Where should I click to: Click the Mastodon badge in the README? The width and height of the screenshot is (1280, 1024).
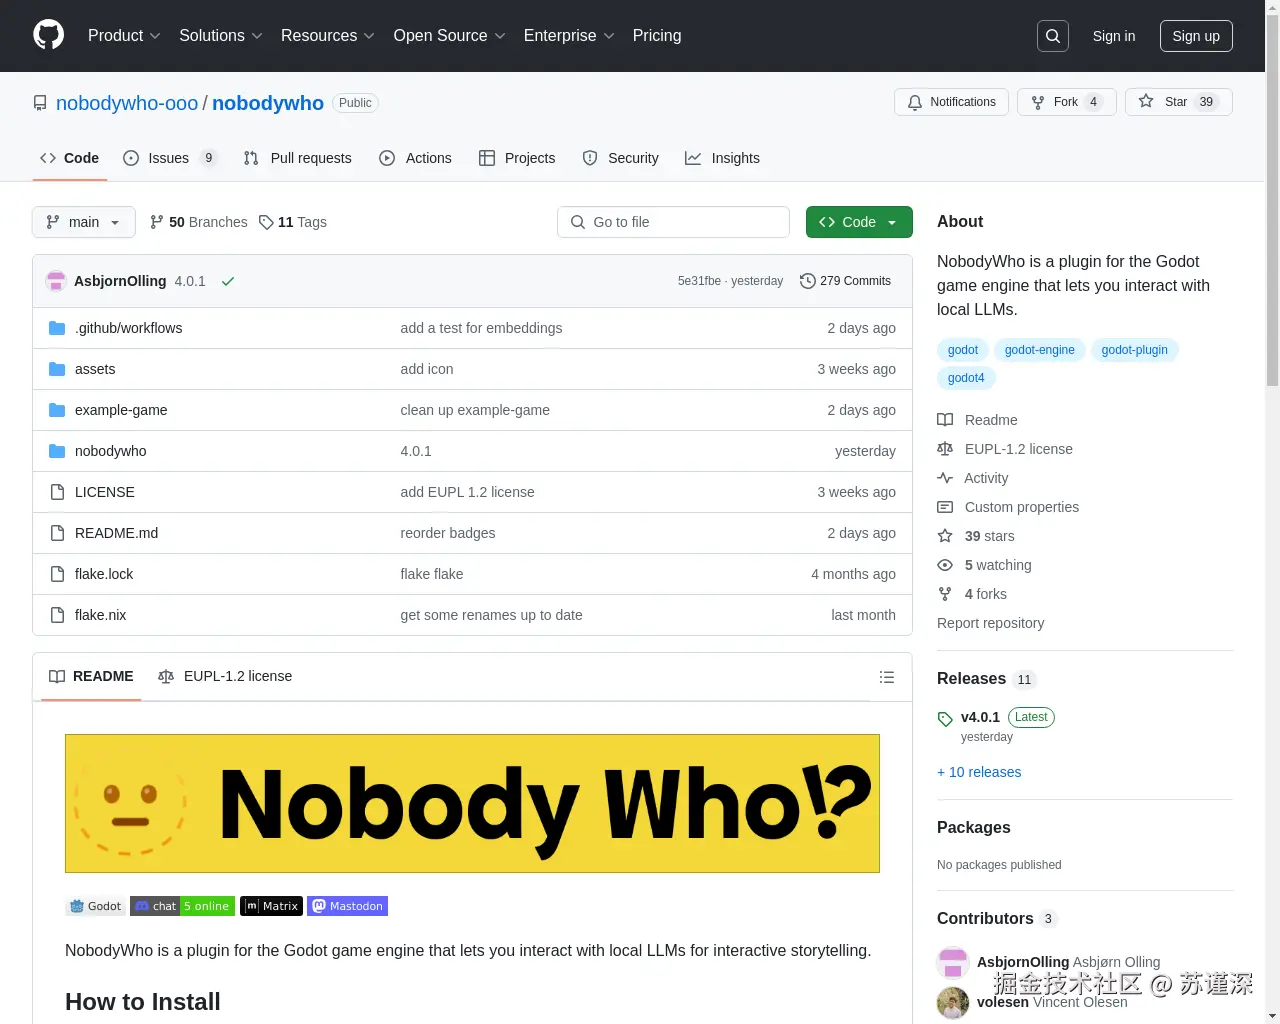[347, 906]
